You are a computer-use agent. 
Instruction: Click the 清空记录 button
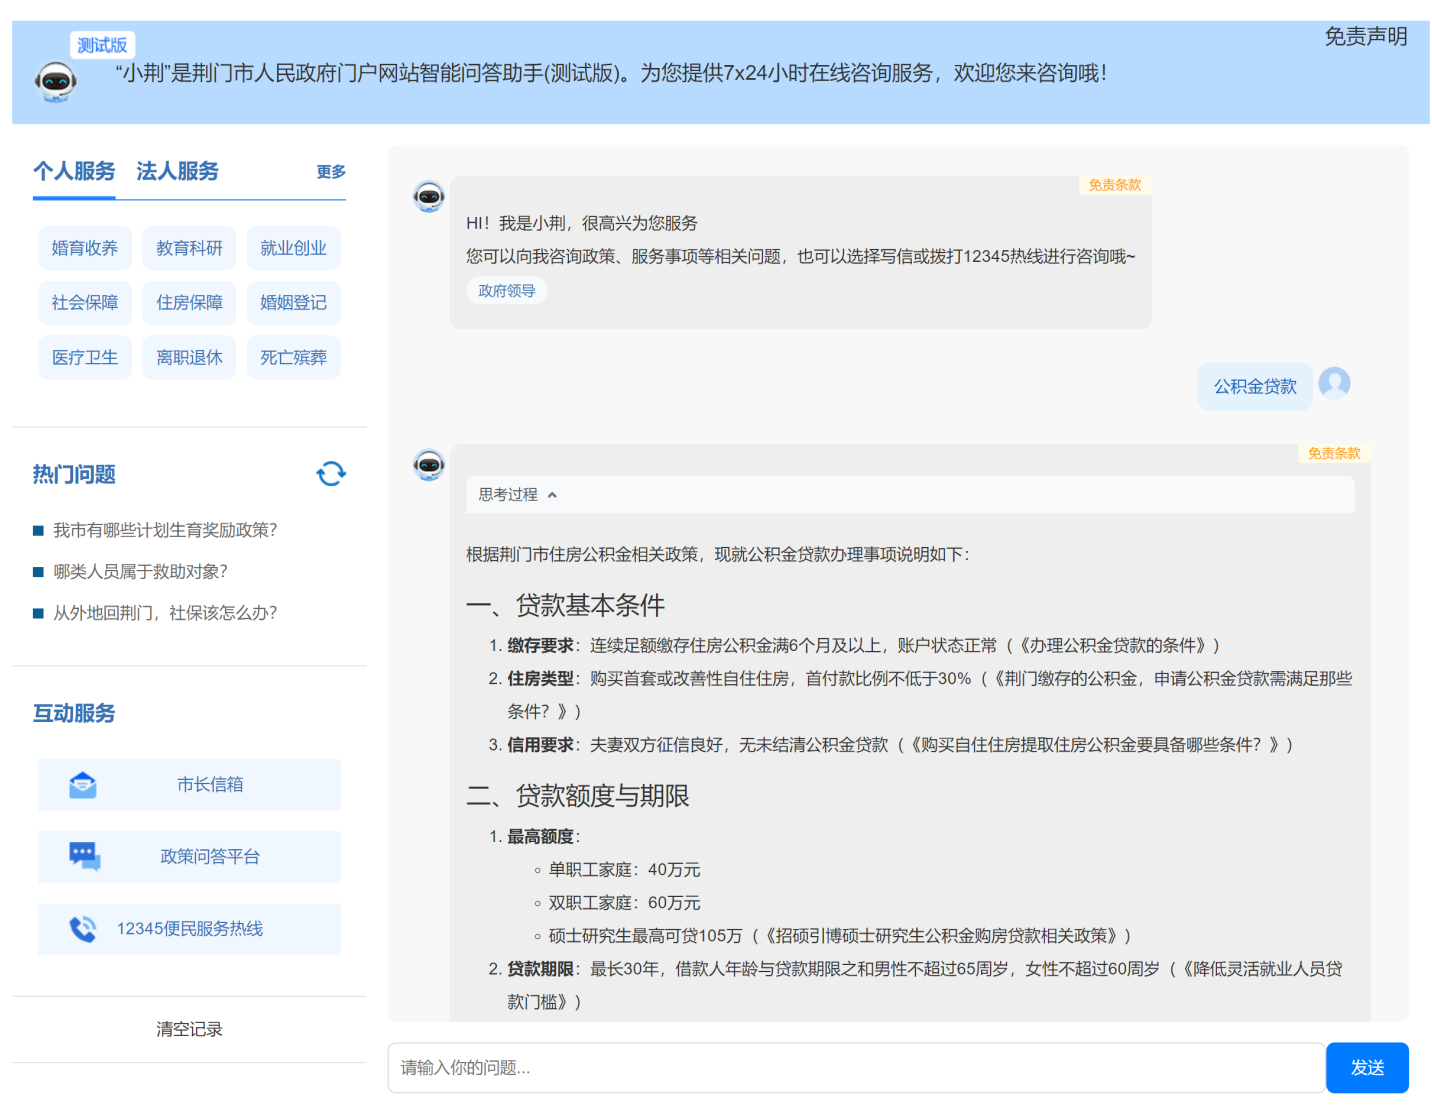point(189,1029)
